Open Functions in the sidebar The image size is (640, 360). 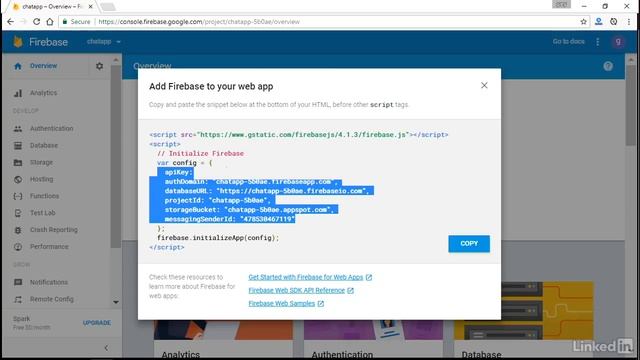point(44,196)
